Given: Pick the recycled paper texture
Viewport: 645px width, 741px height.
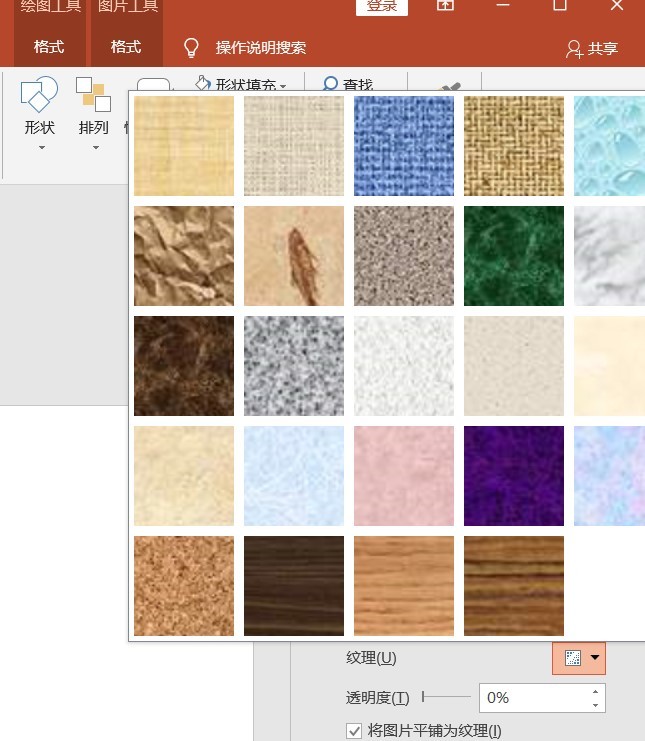Looking at the screenshot, I should (514, 366).
